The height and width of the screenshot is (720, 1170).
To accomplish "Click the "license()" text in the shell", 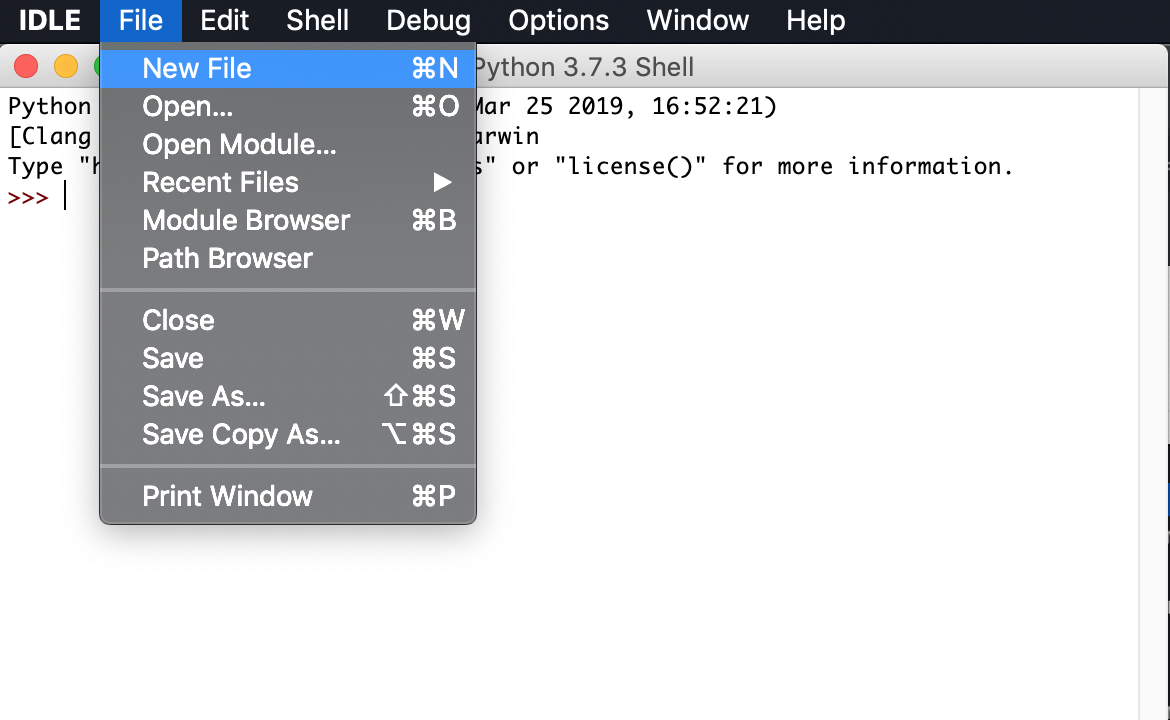I will point(630,166).
